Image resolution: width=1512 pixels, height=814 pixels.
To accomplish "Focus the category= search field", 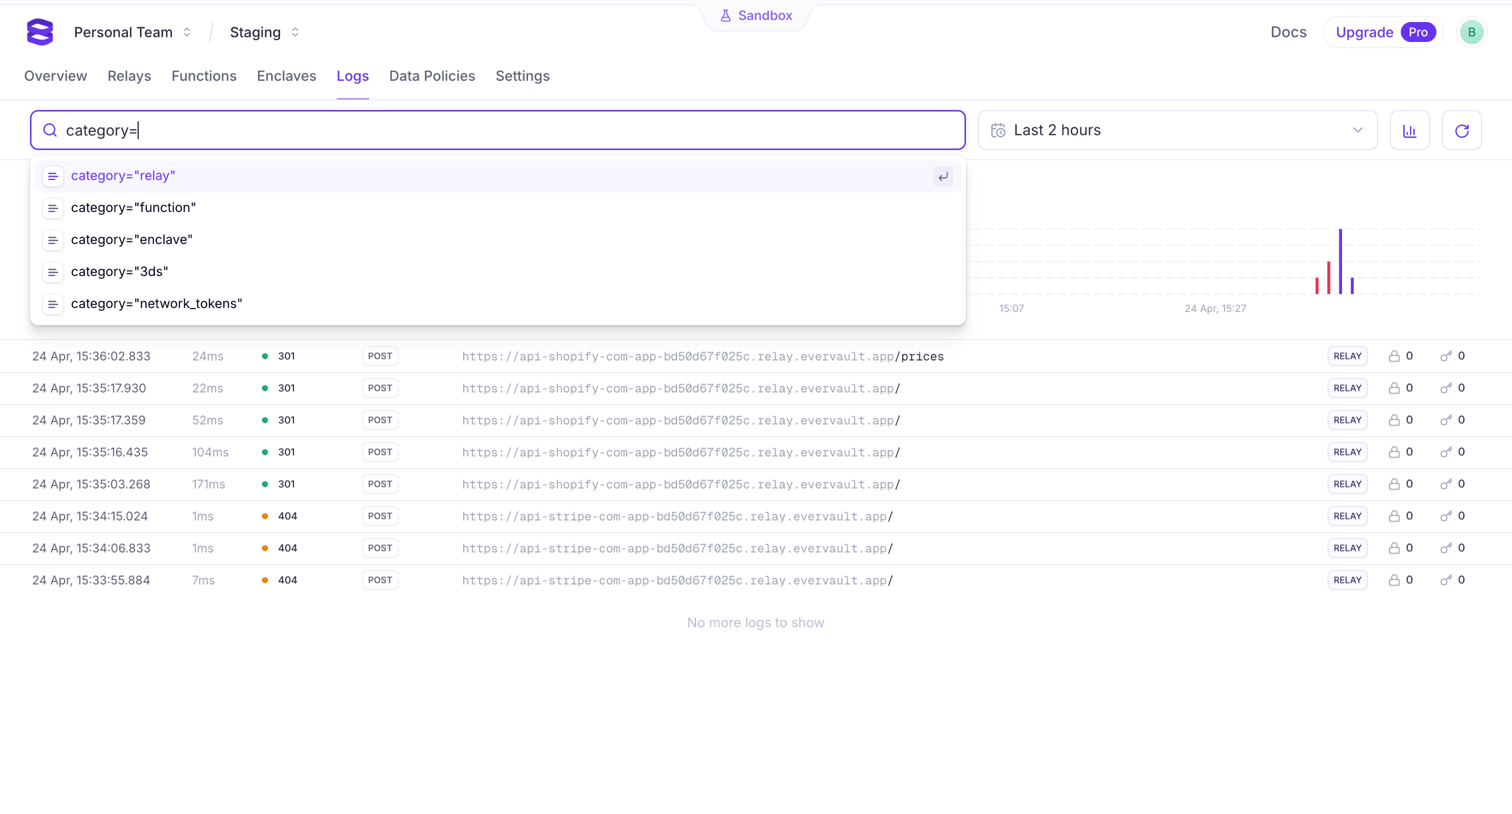I will 498,130.
